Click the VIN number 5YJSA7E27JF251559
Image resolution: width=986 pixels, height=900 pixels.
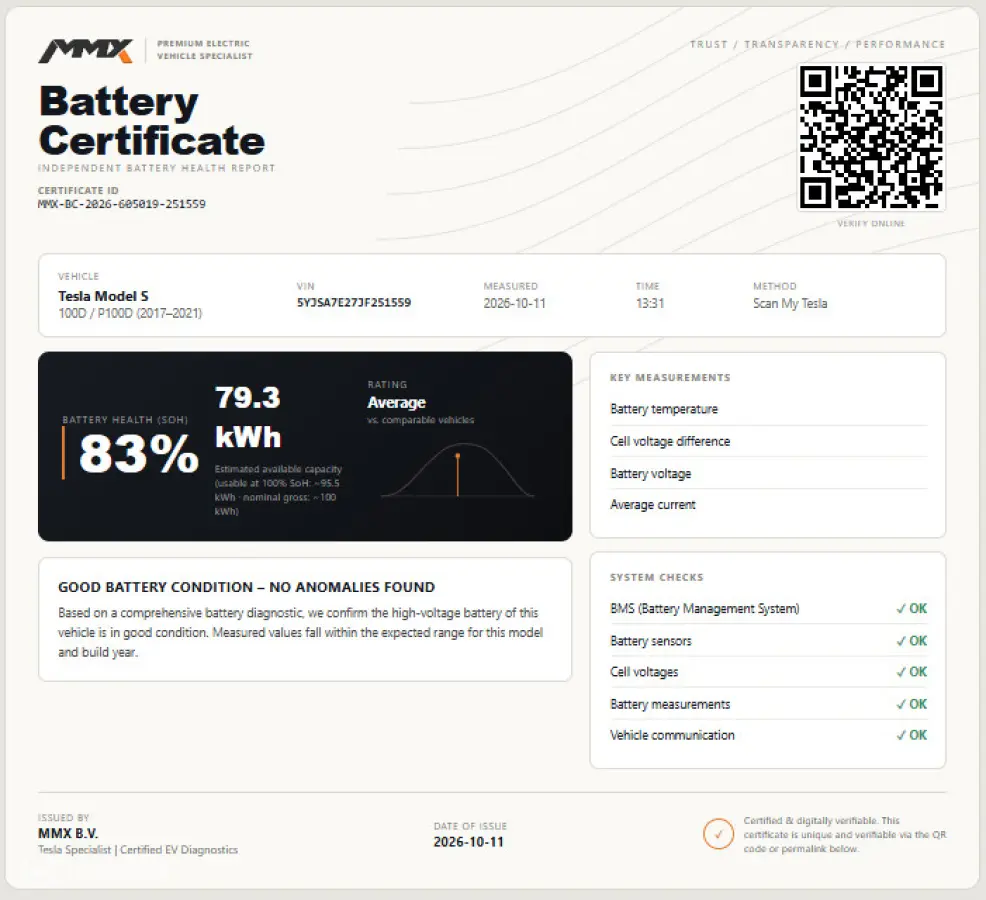(x=353, y=303)
